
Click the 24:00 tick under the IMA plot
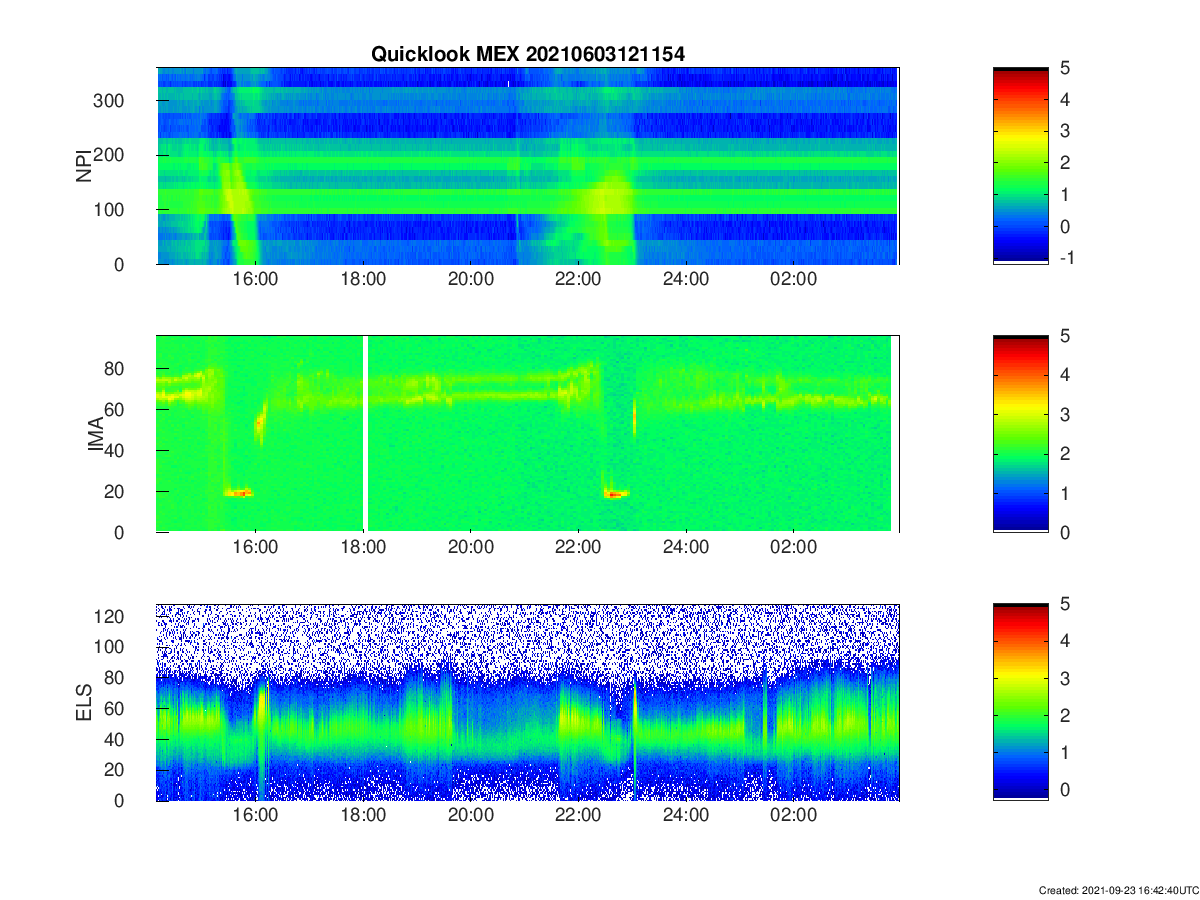pyautogui.click(x=686, y=547)
